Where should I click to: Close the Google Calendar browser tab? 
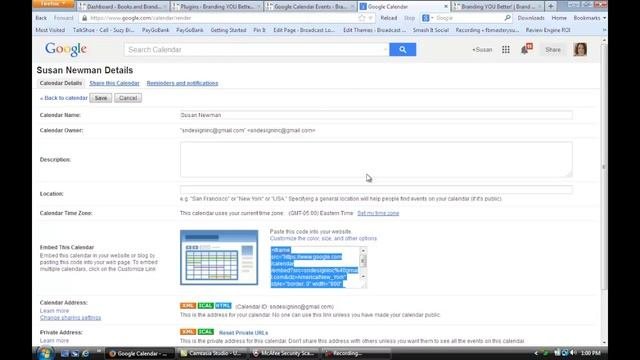coord(445,7)
